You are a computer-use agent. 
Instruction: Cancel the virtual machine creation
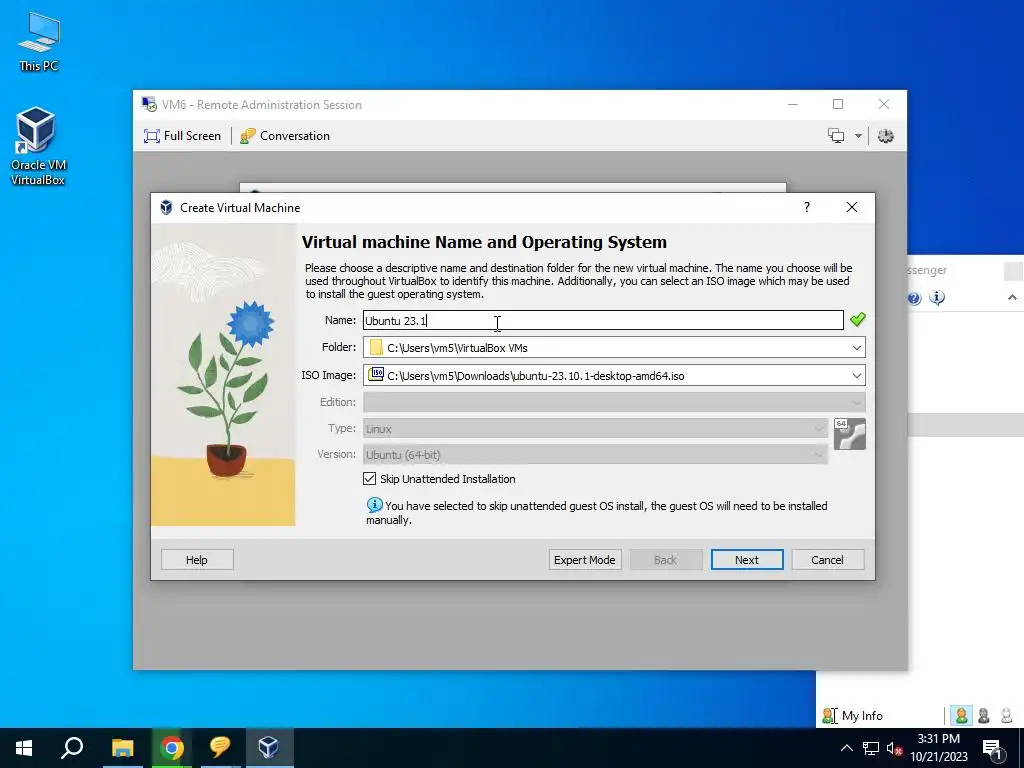827,560
